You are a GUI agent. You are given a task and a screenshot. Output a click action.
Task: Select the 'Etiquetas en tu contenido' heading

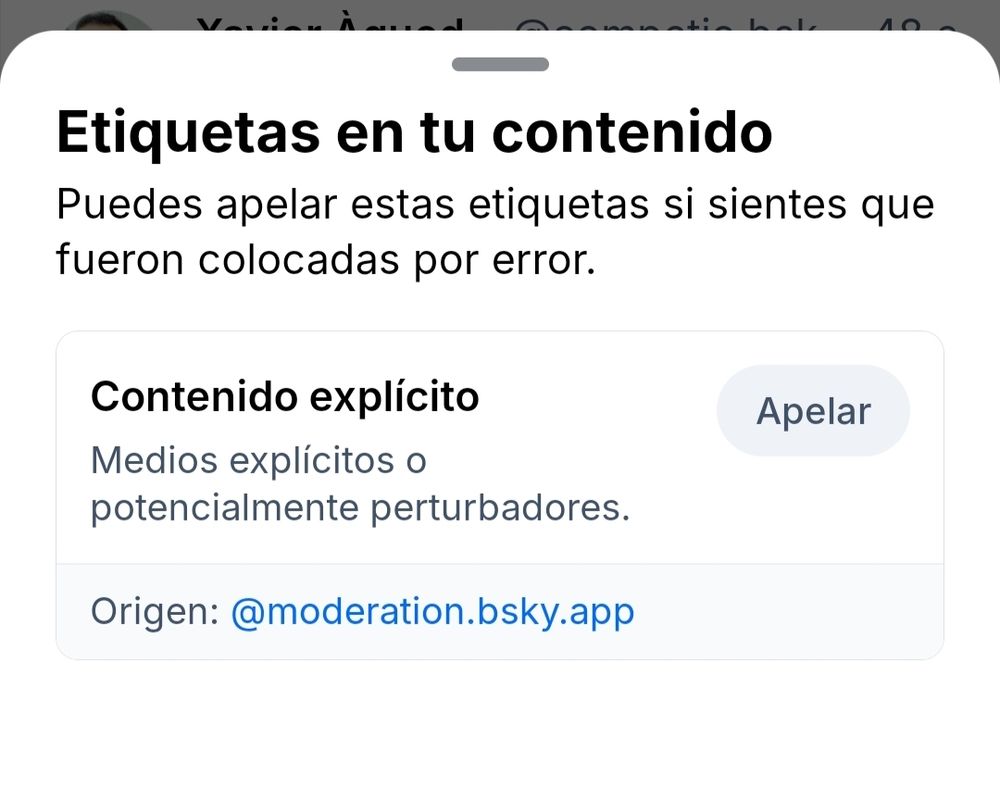[415, 134]
